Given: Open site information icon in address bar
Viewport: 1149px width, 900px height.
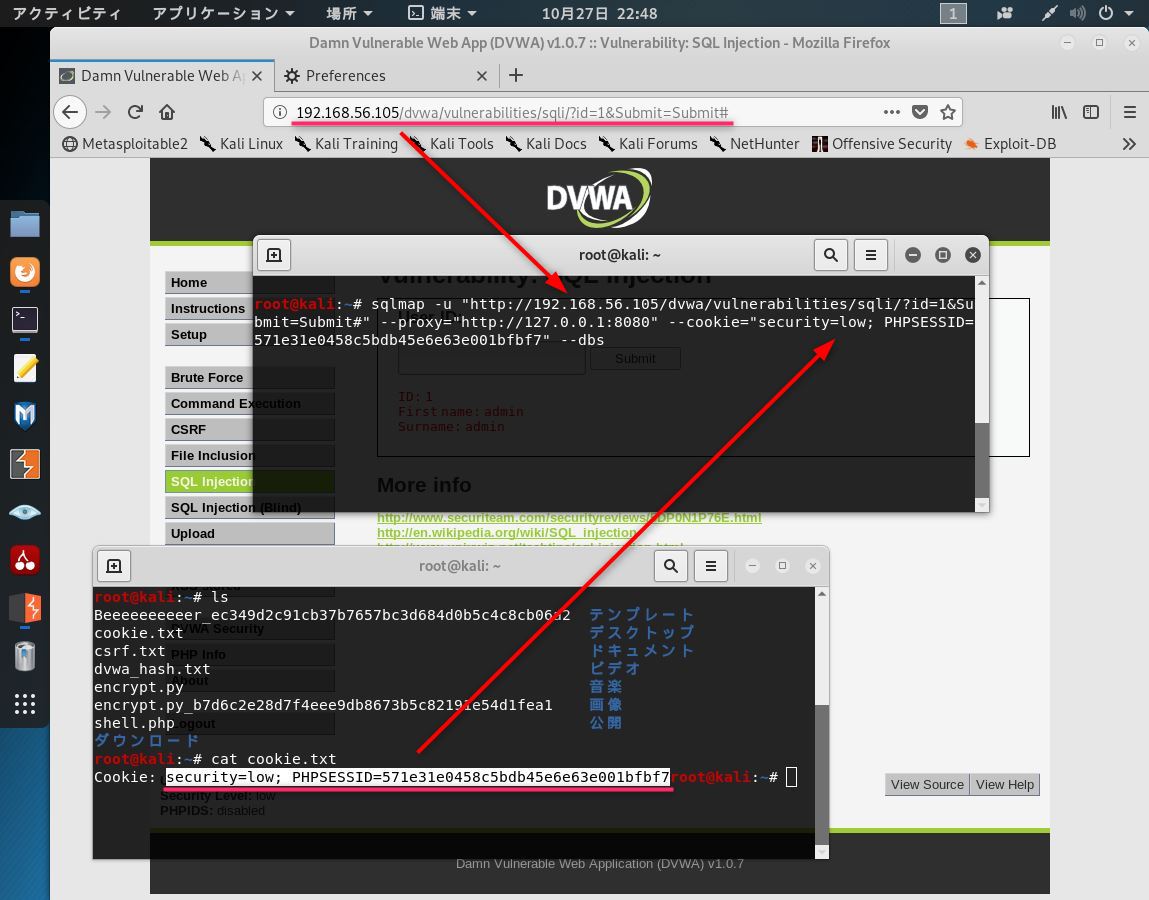Looking at the screenshot, I should click(x=279, y=112).
